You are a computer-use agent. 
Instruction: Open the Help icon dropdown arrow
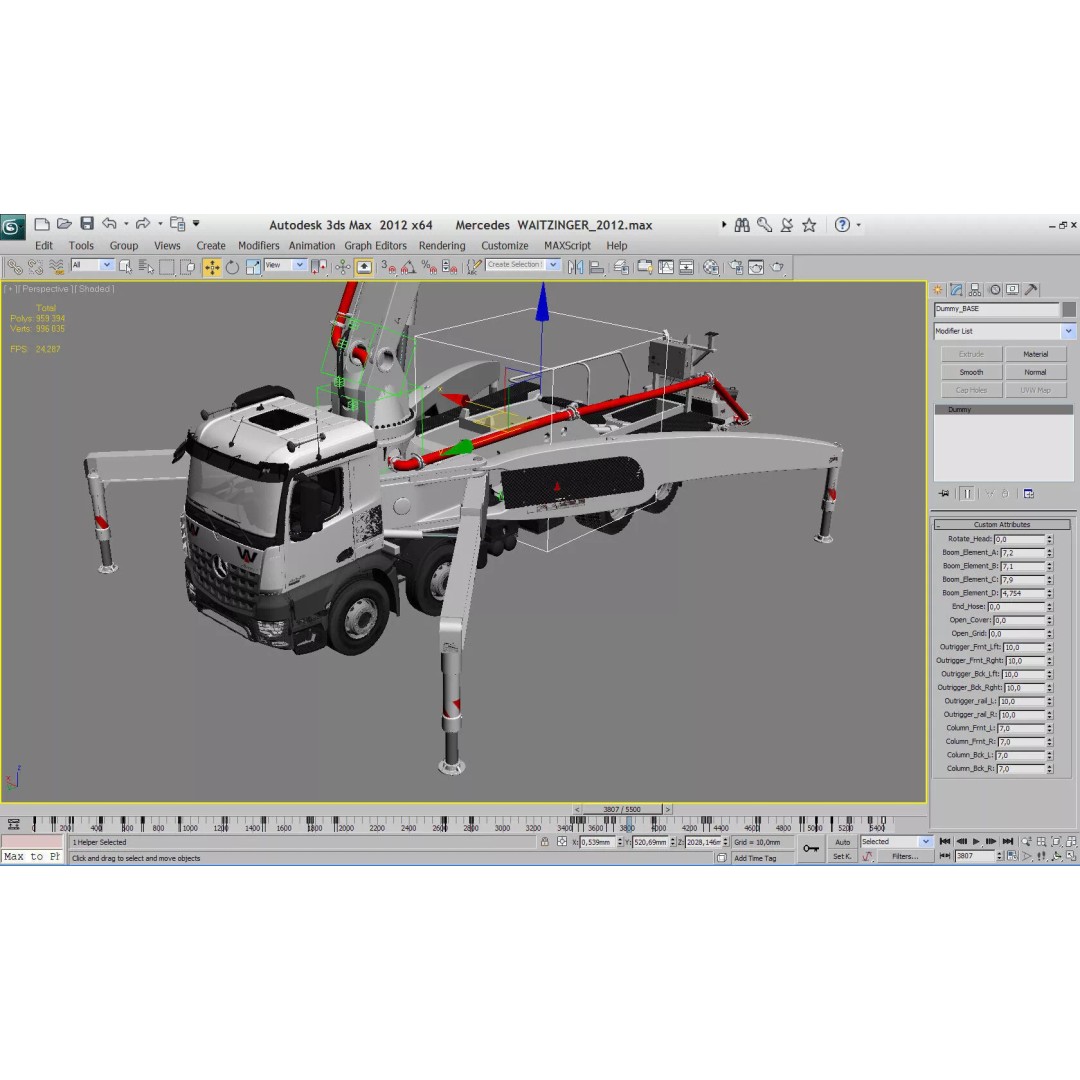coord(858,225)
